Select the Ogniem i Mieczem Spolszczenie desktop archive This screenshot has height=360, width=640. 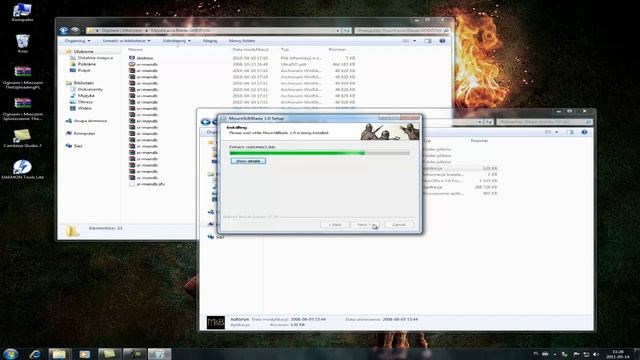point(22,109)
